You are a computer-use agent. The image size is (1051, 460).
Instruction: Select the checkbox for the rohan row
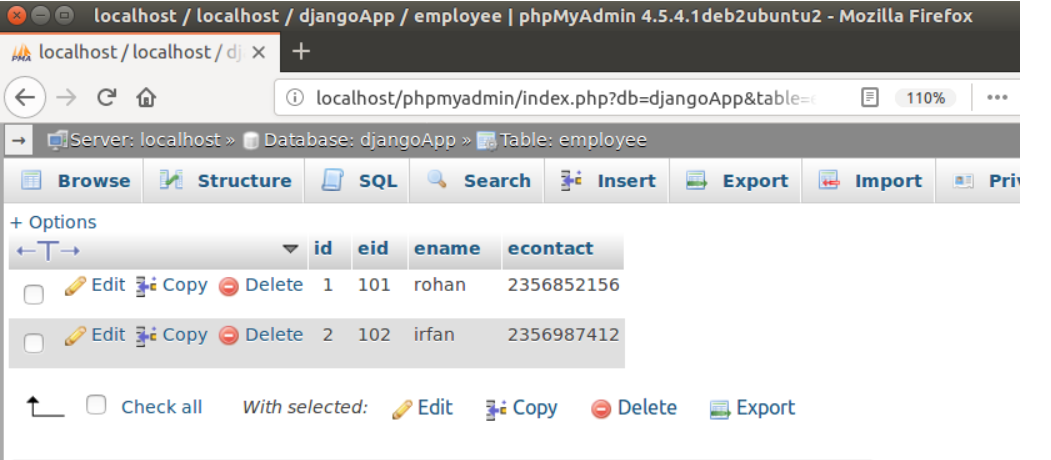tap(34, 294)
